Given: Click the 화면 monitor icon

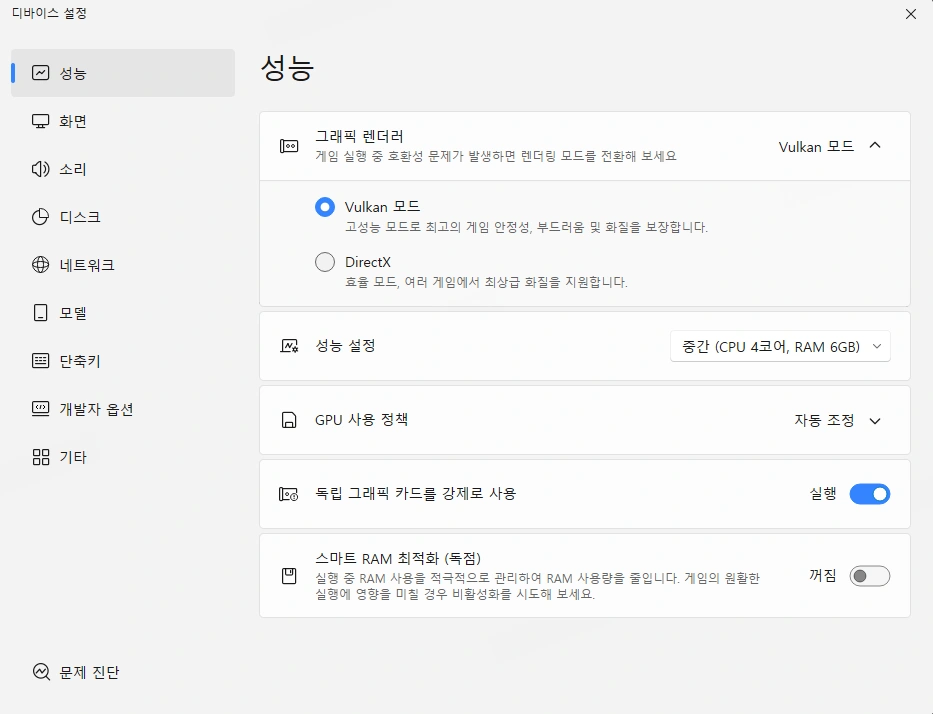Looking at the screenshot, I should pos(40,121).
